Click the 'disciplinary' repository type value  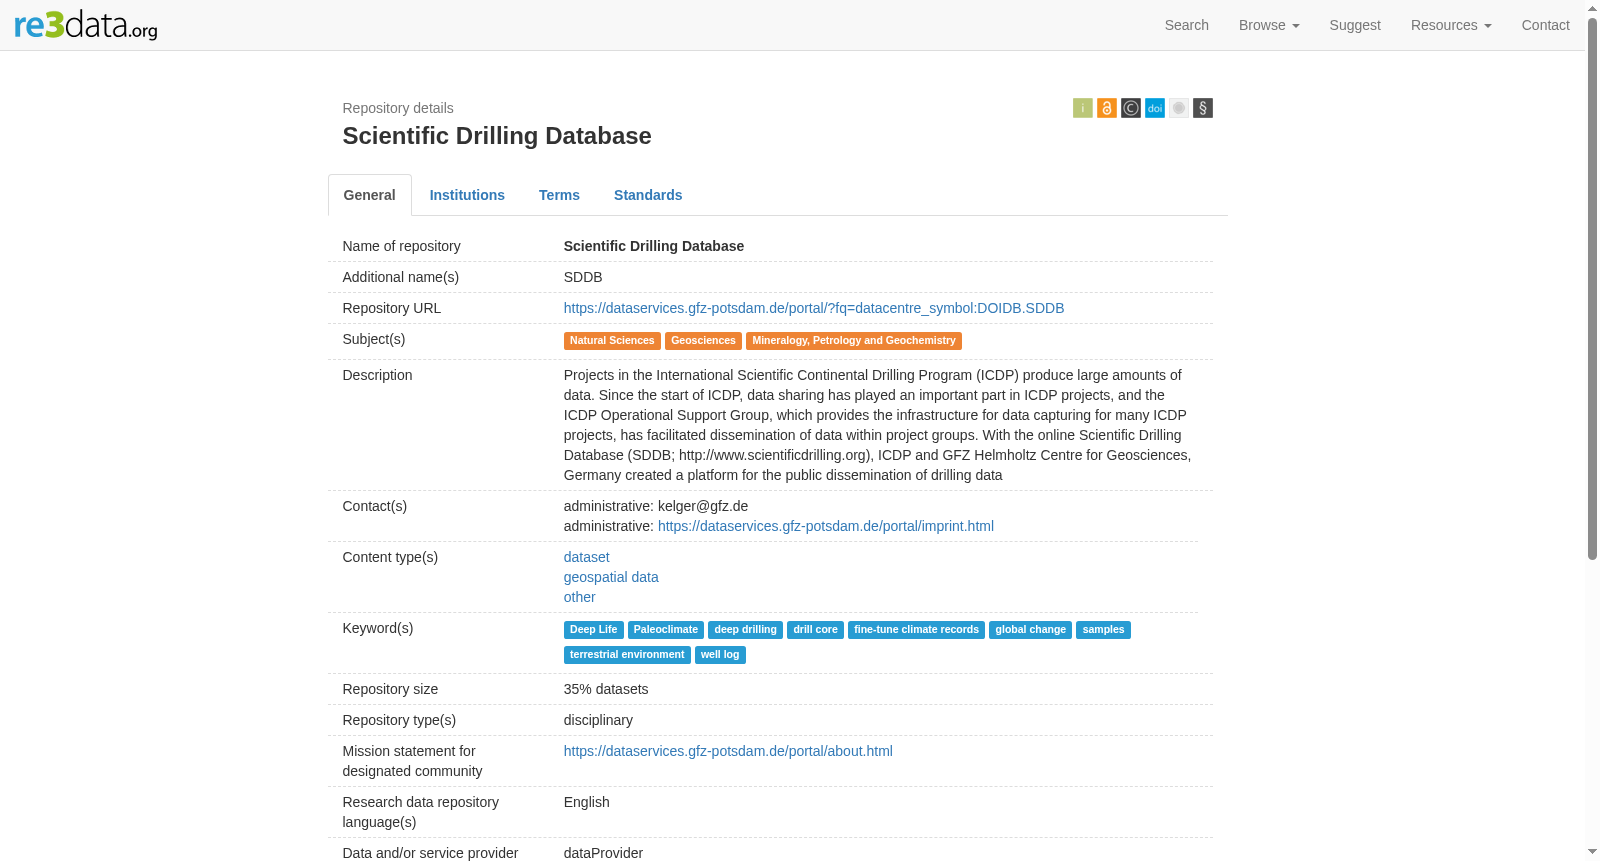click(x=598, y=720)
